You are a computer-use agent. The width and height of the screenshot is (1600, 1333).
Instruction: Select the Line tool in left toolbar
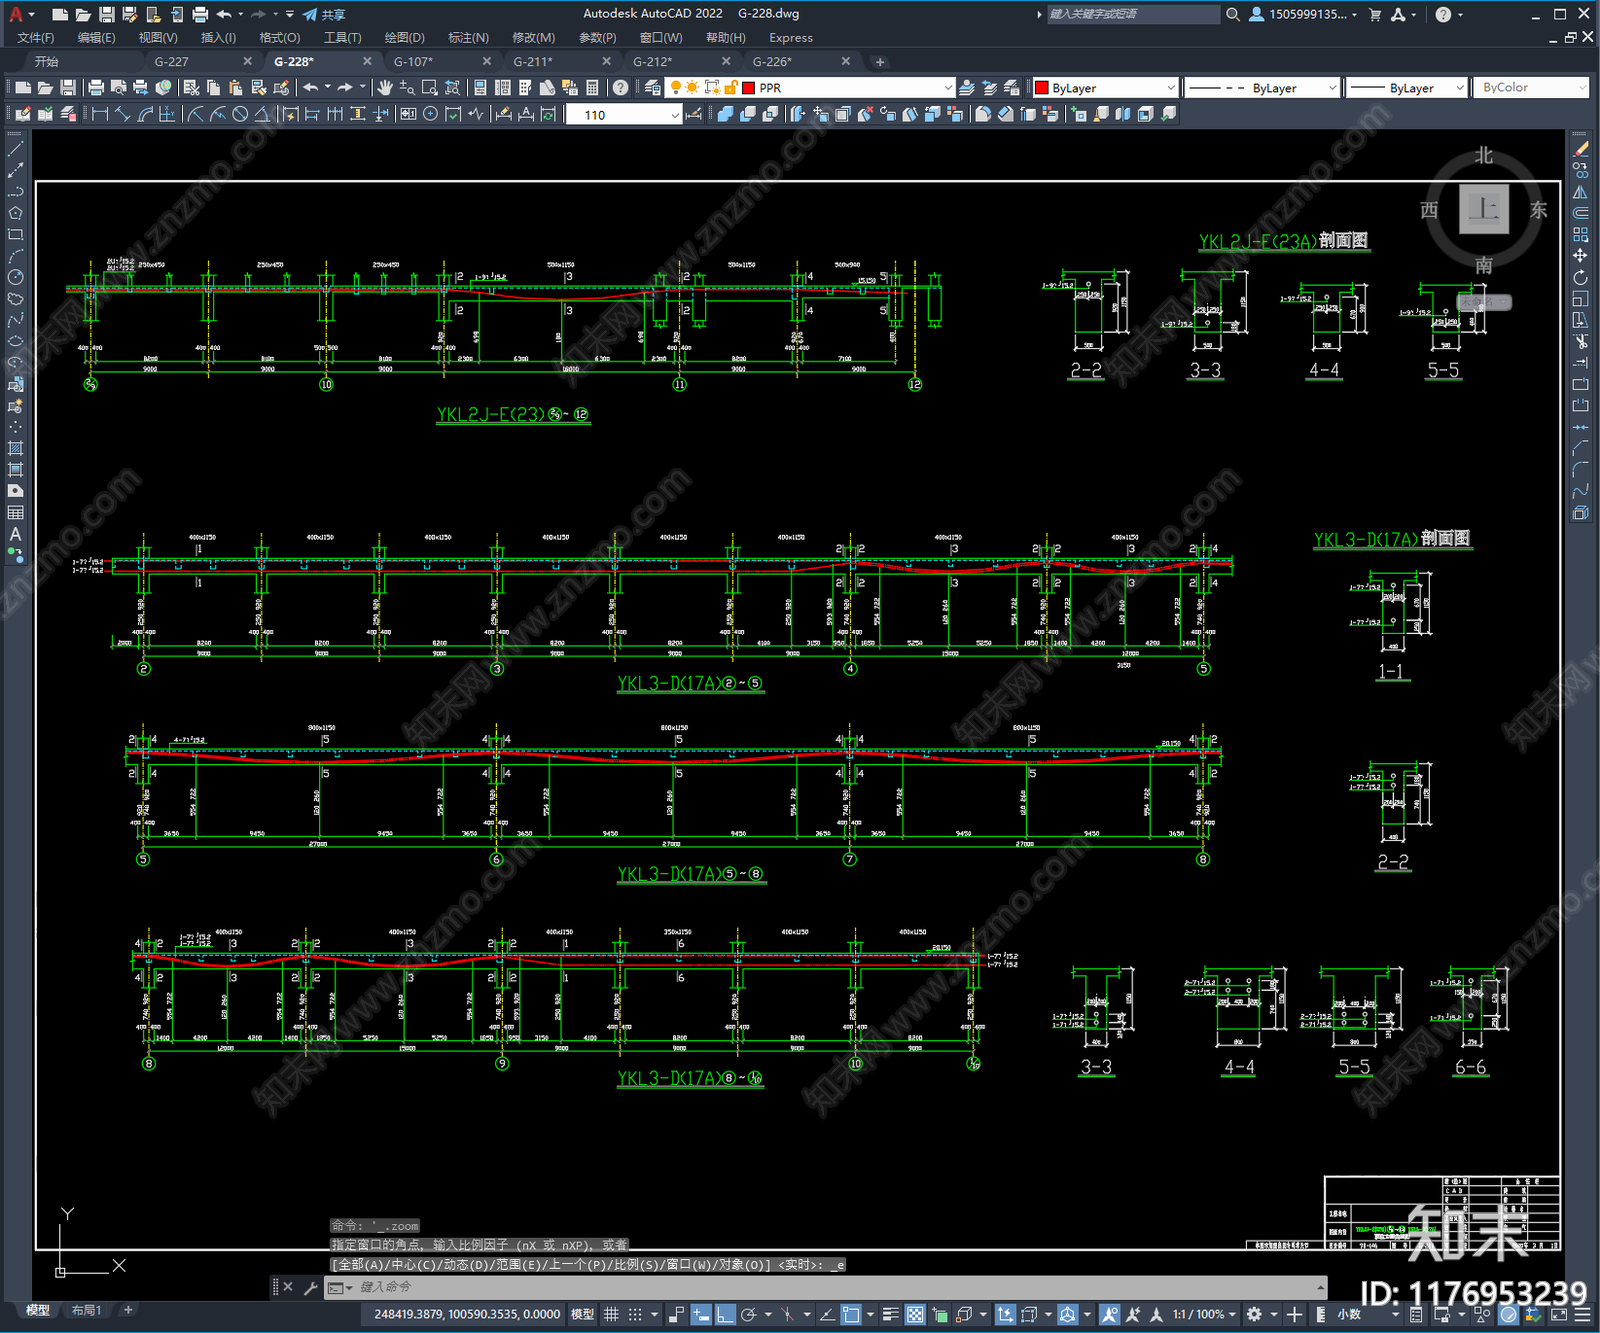click(15, 149)
